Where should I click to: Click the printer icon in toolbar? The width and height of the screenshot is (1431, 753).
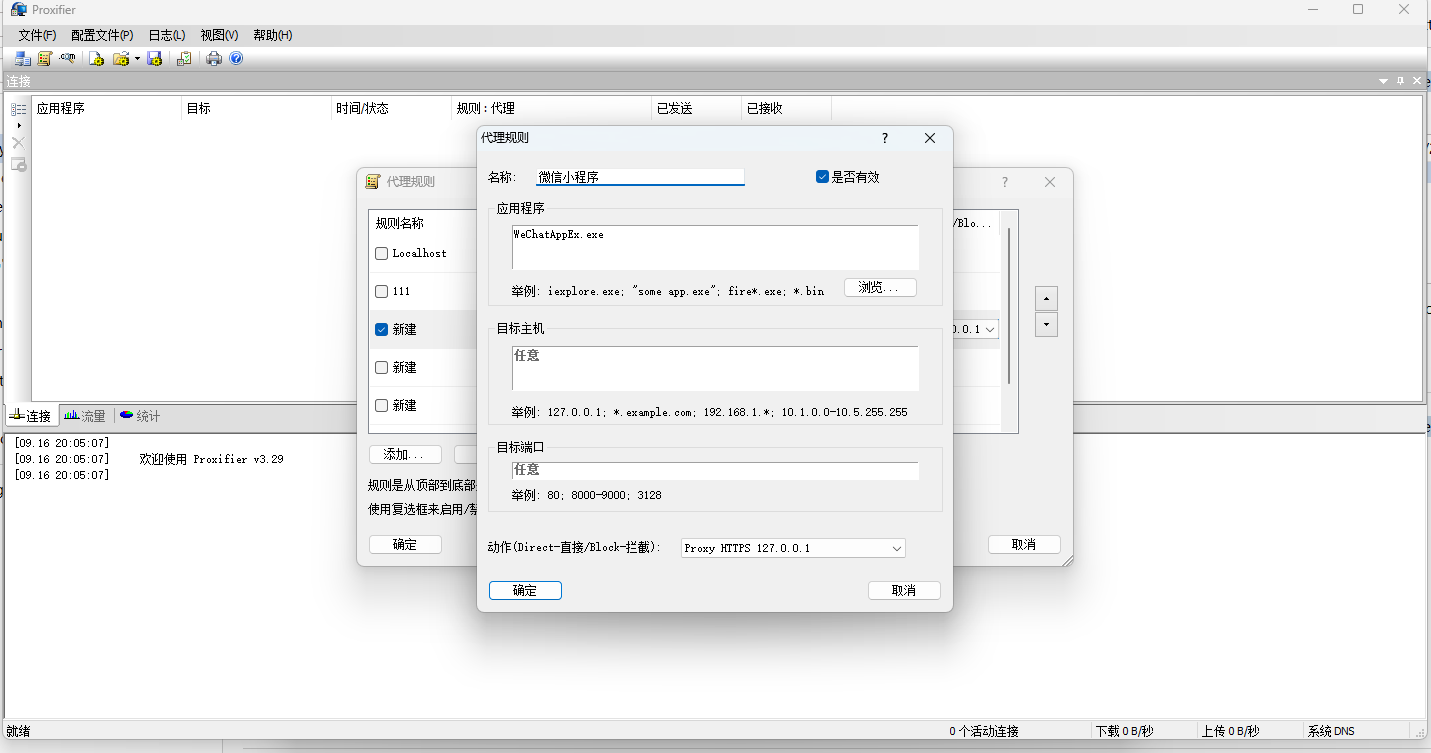[x=213, y=59]
